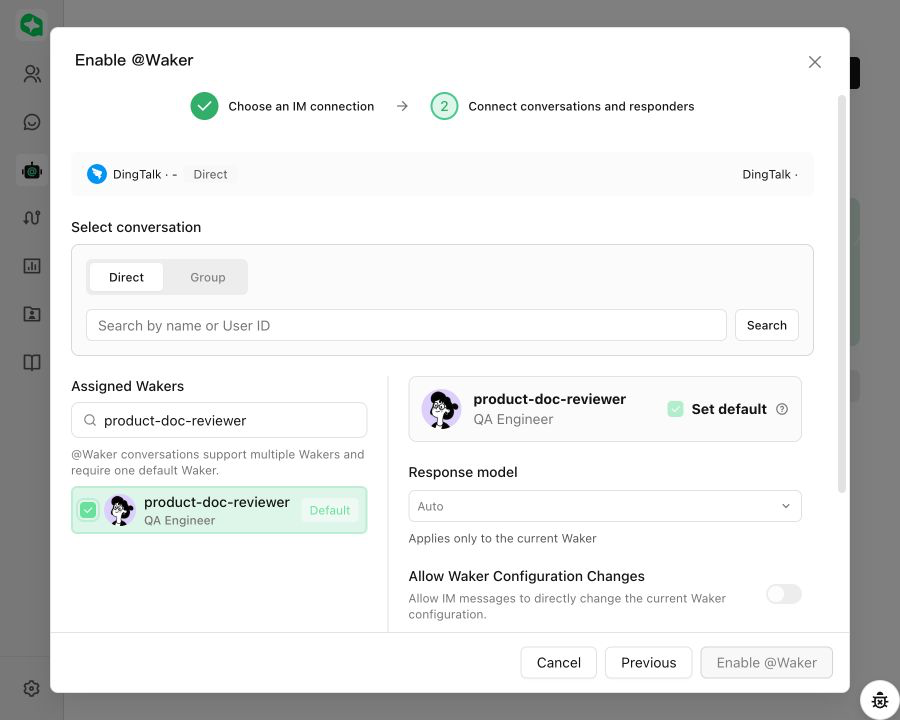The width and height of the screenshot is (900, 720).
Task: Click the Response model heading
Action: click(x=463, y=473)
